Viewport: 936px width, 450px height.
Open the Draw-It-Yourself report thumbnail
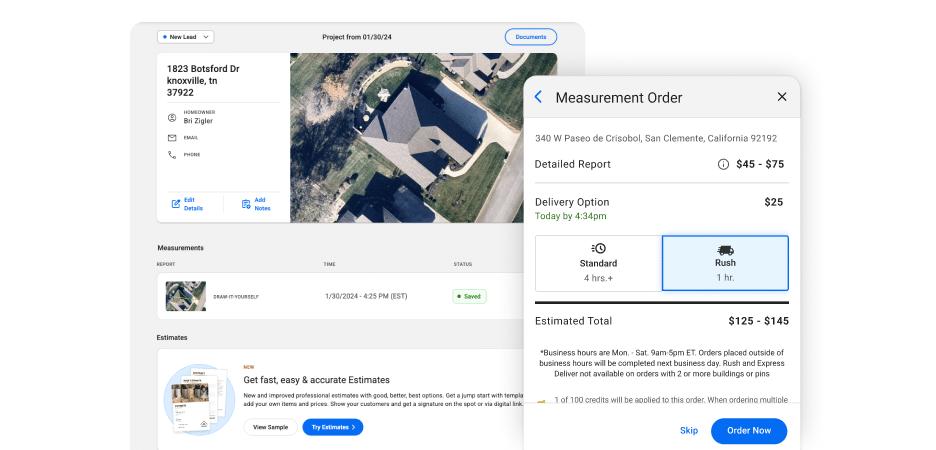(186, 296)
